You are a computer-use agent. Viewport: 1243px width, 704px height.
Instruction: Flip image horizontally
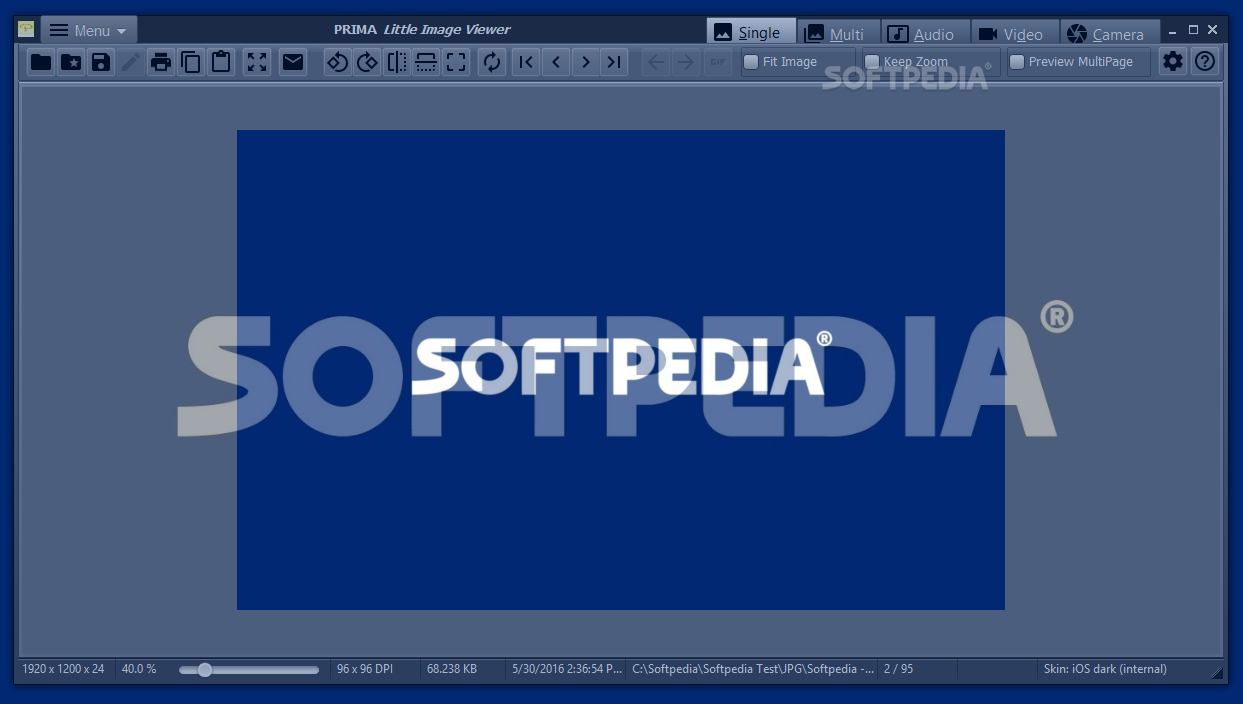[x=397, y=63]
